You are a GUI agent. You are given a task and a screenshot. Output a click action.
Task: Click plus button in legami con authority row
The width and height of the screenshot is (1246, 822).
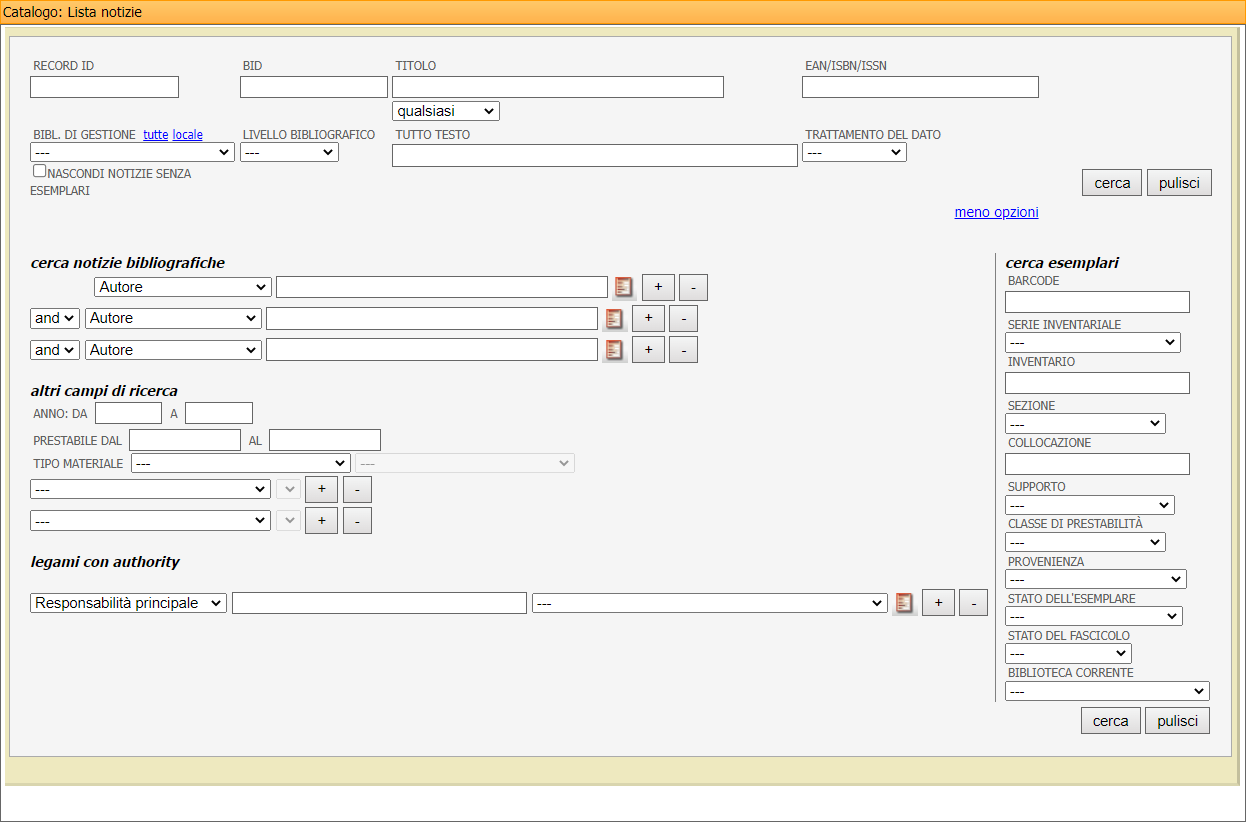pos(938,603)
